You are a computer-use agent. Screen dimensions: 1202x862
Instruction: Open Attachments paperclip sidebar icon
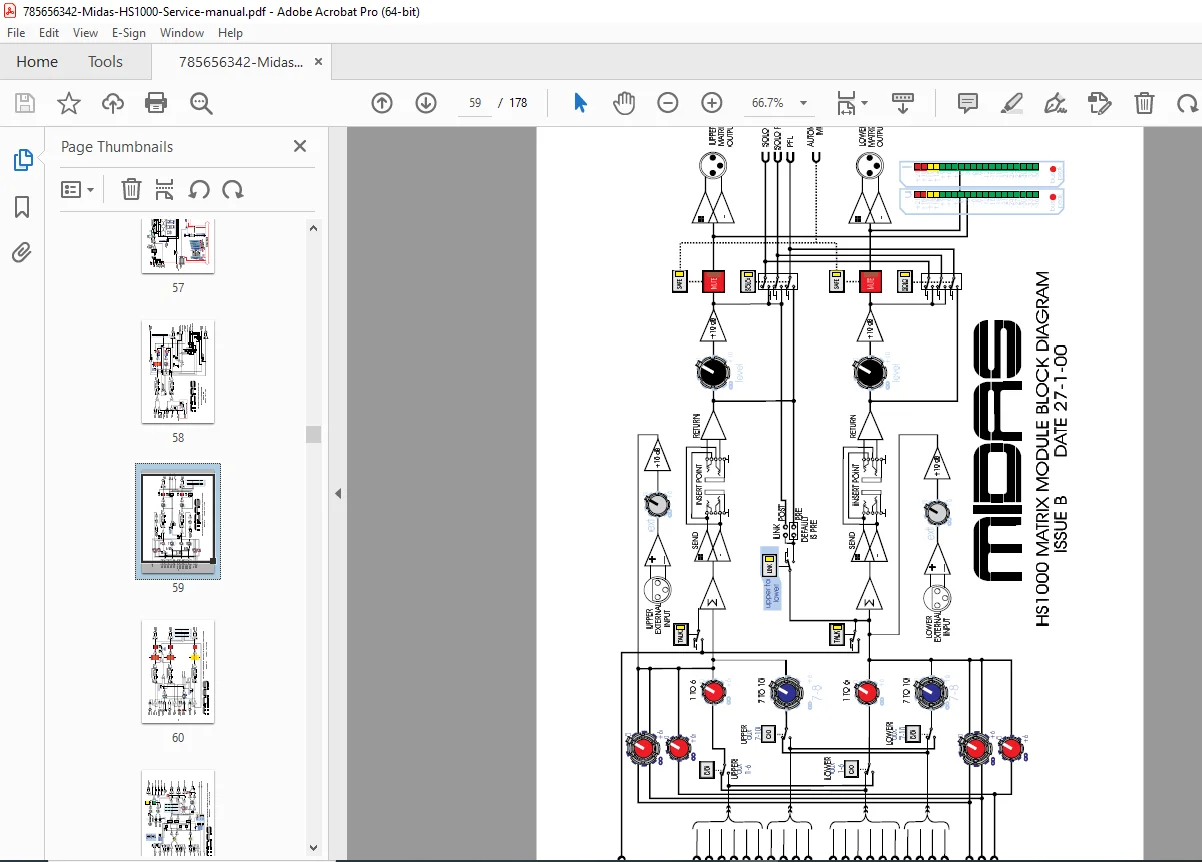22,253
